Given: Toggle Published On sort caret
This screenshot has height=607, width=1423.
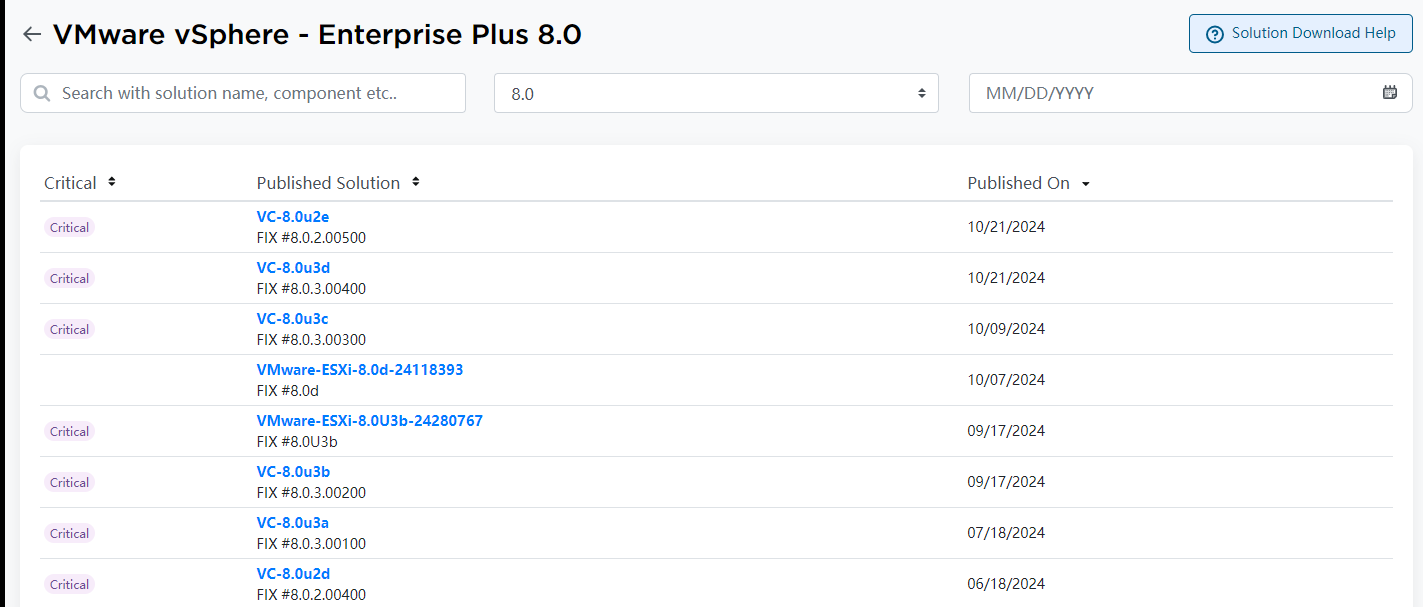Looking at the screenshot, I should tap(1086, 184).
